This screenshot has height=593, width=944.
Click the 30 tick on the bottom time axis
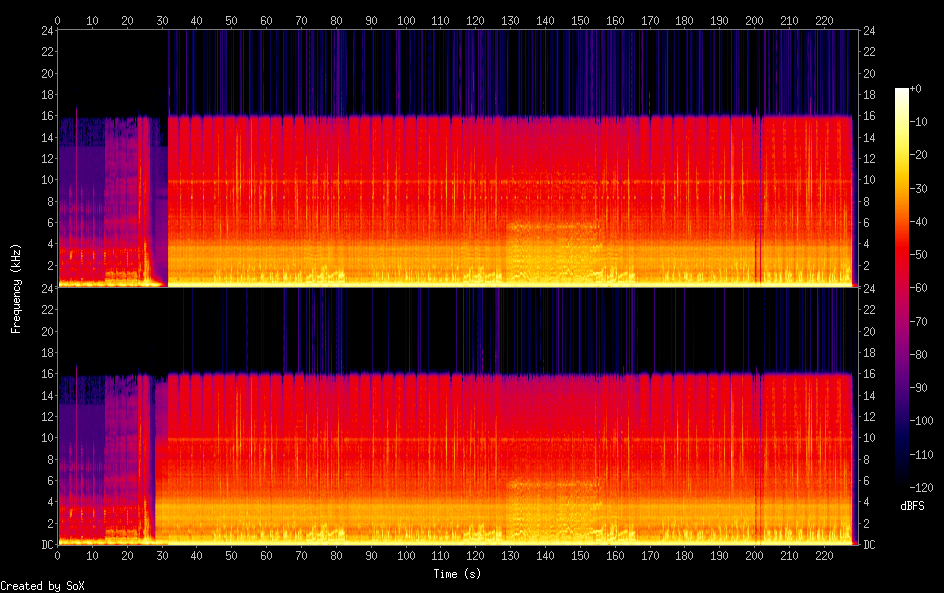[x=162, y=556]
